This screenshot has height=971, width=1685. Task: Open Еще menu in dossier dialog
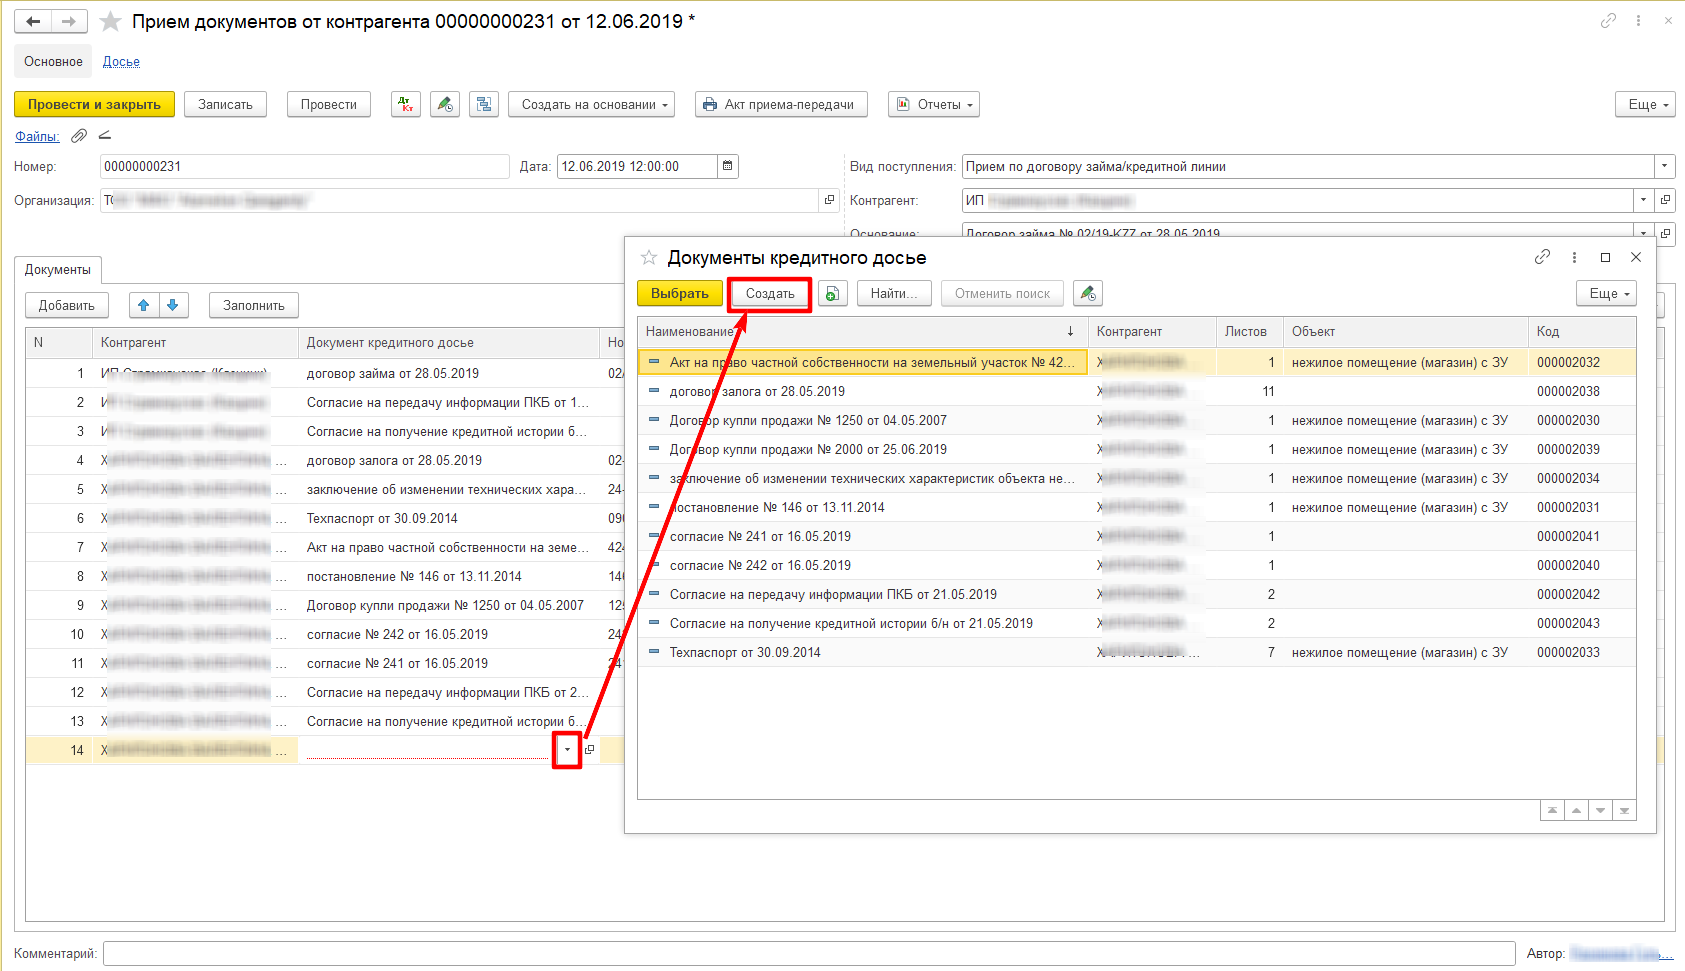point(1606,293)
